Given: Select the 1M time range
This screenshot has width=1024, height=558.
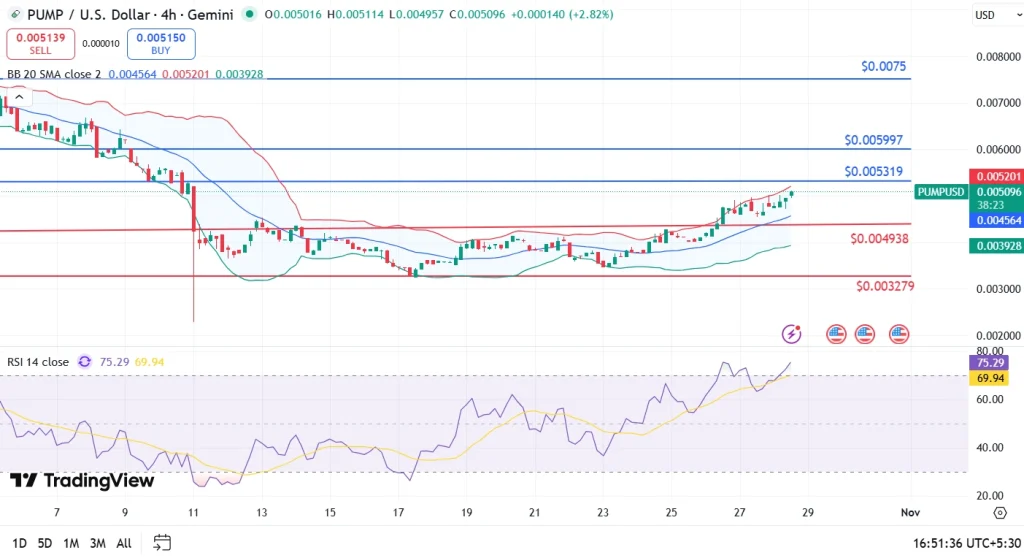Looking at the screenshot, I should pyautogui.click(x=71, y=542).
